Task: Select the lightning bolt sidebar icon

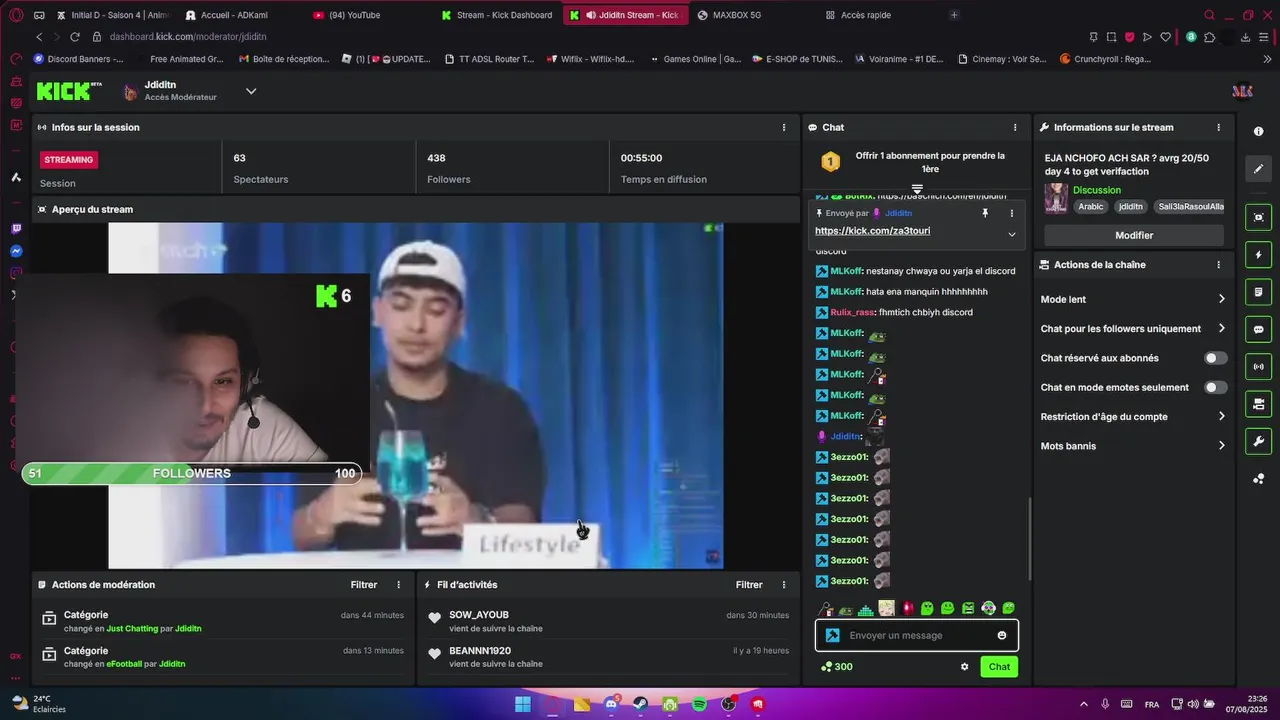Action: coord(1258,255)
